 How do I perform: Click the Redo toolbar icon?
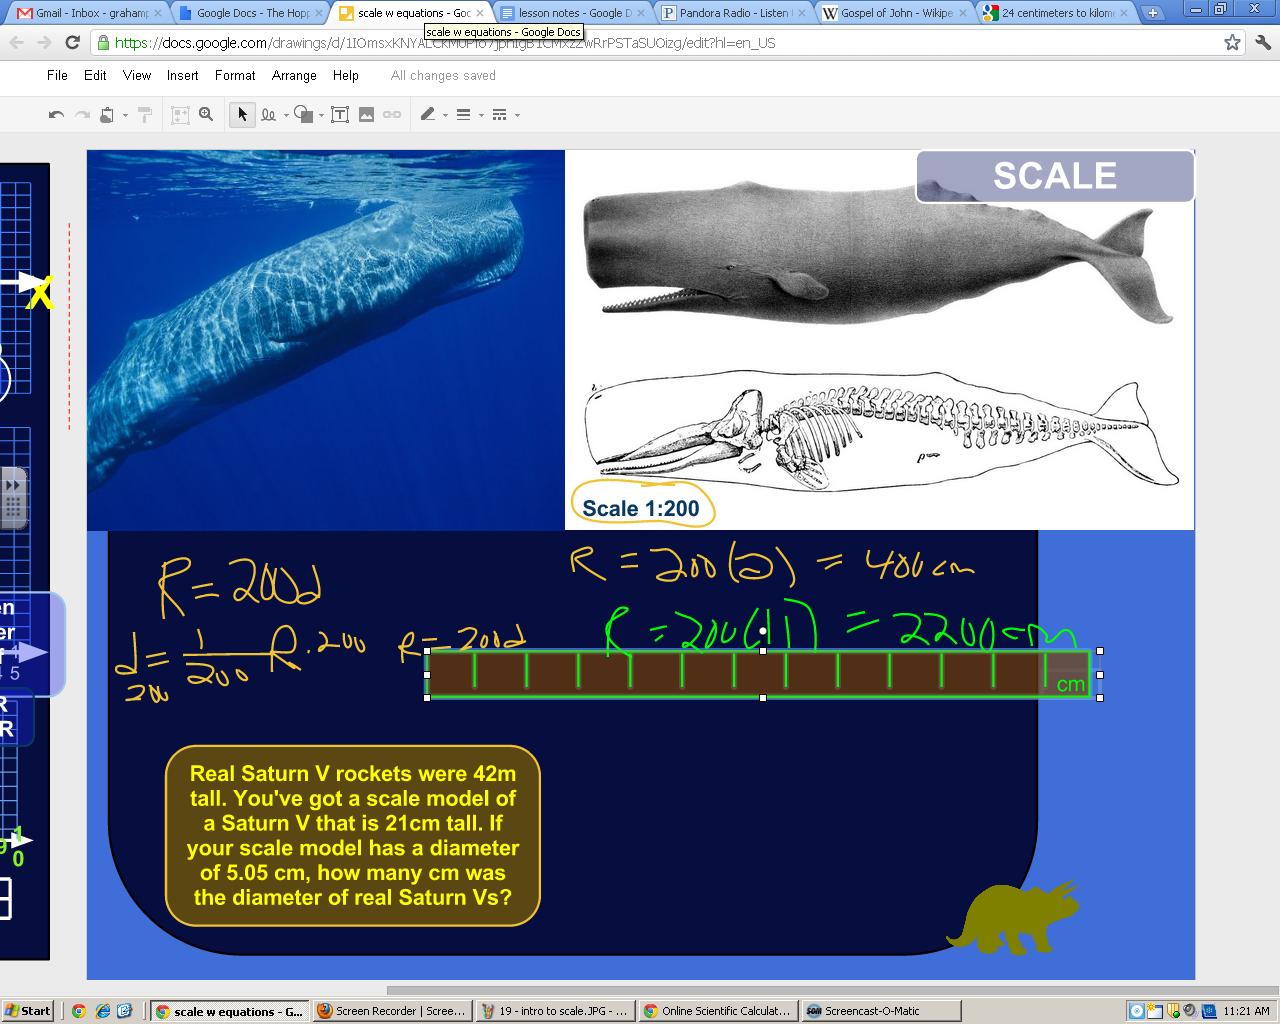(82, 115)
